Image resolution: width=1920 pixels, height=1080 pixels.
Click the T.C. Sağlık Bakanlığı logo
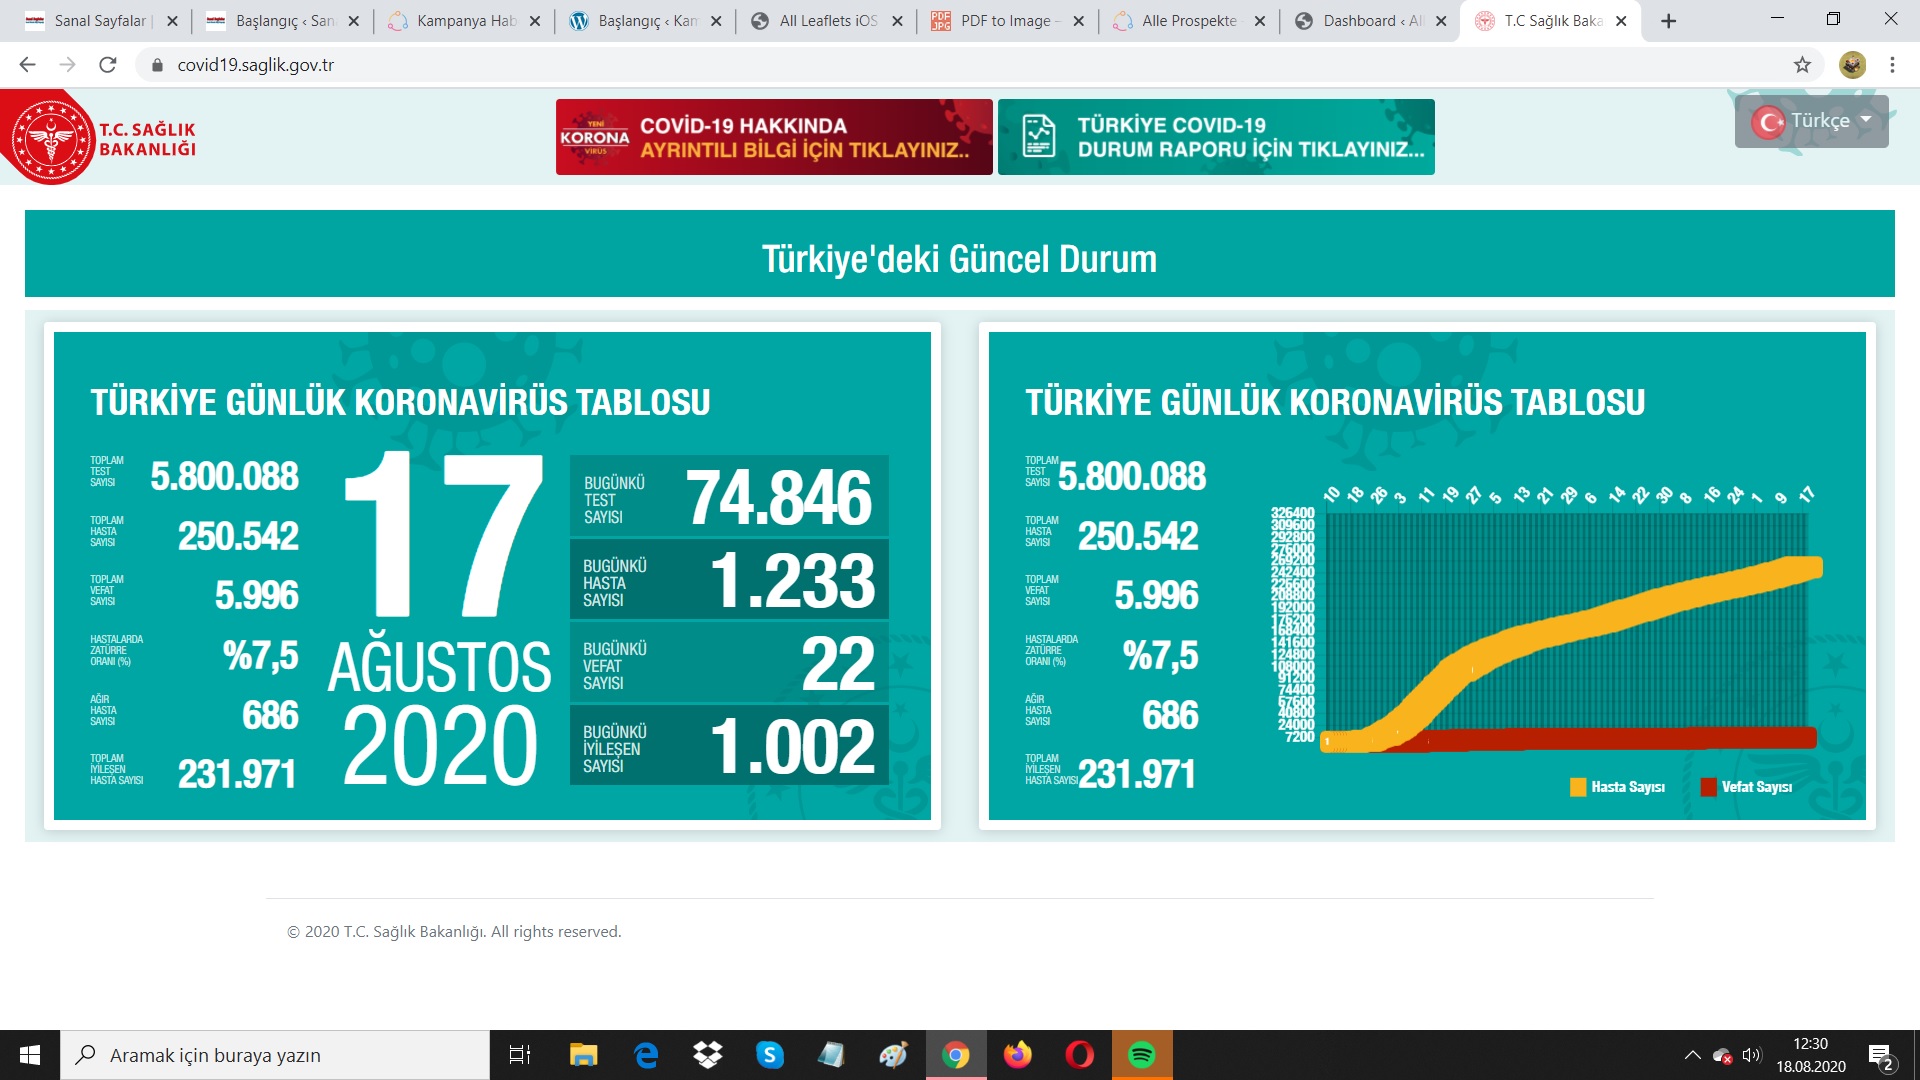point(98,138)
